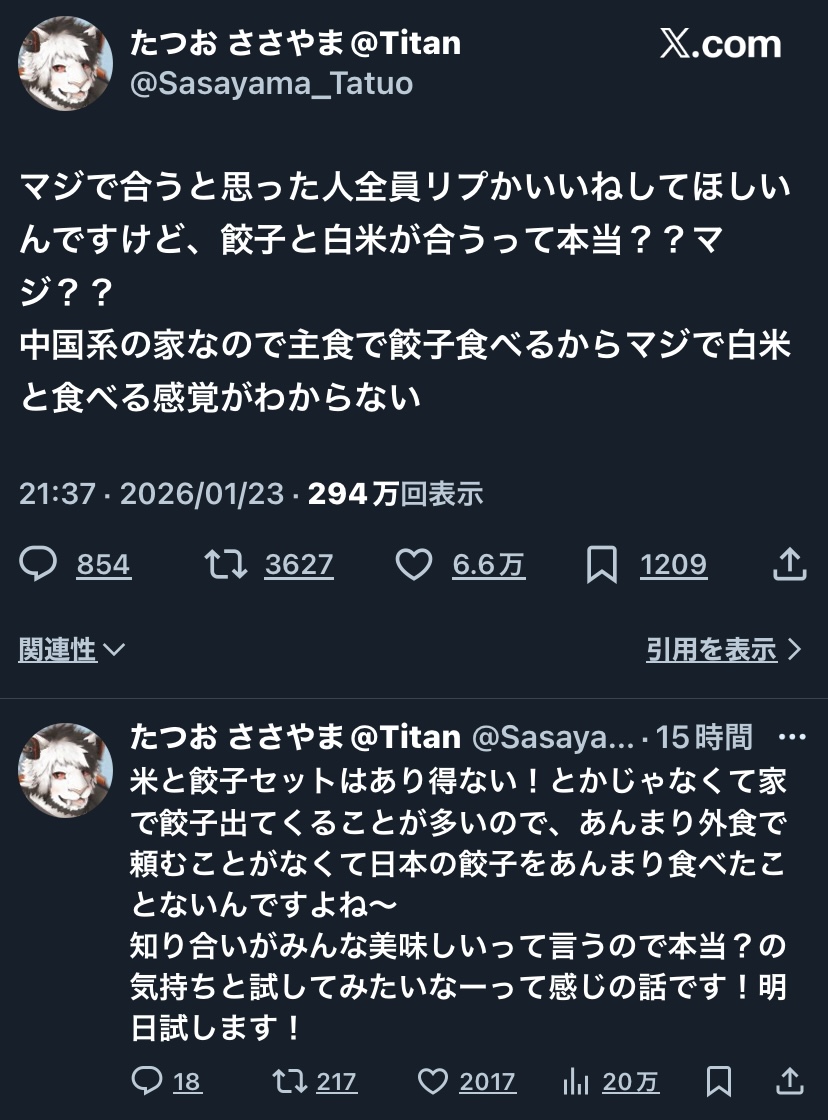Open 引用を表示 link

click(711, 650)
